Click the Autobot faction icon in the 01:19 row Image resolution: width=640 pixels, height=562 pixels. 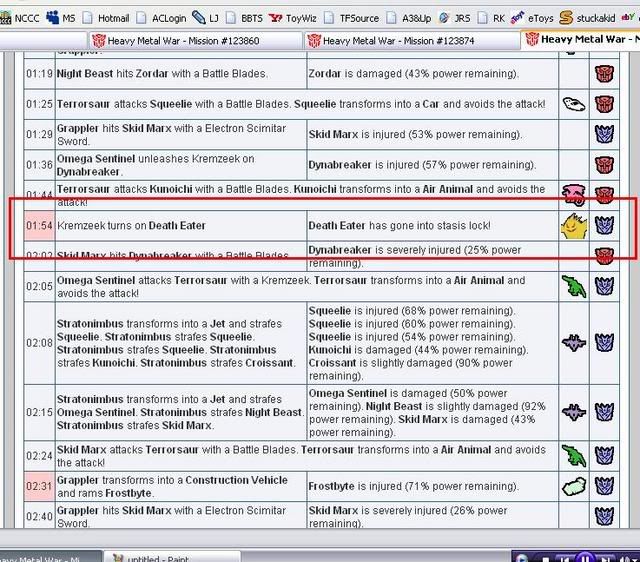pyautogui.click(x=604, y=74)
